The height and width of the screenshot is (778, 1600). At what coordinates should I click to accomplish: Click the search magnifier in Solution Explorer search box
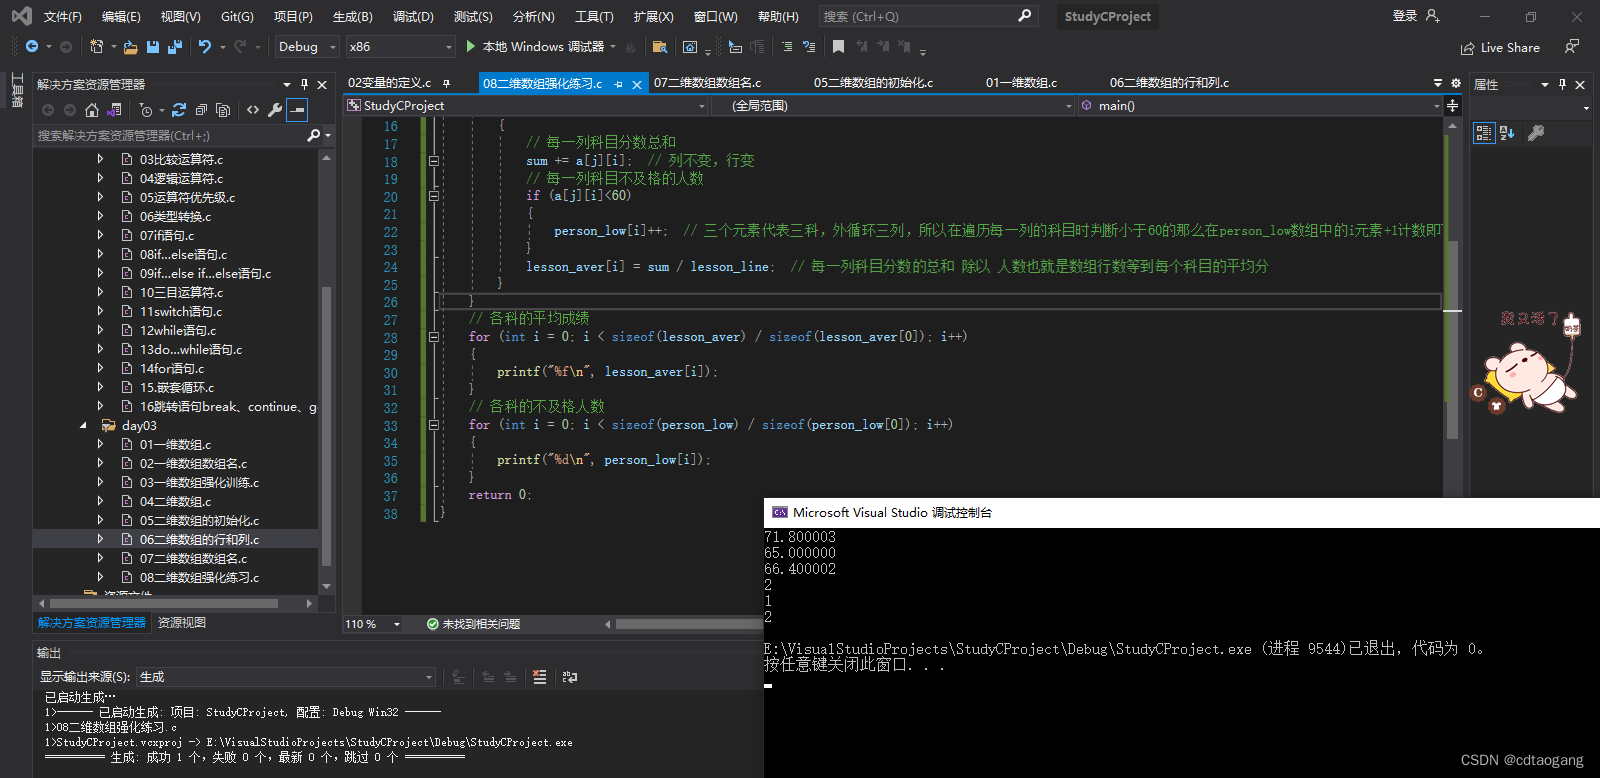coord(314,135)
